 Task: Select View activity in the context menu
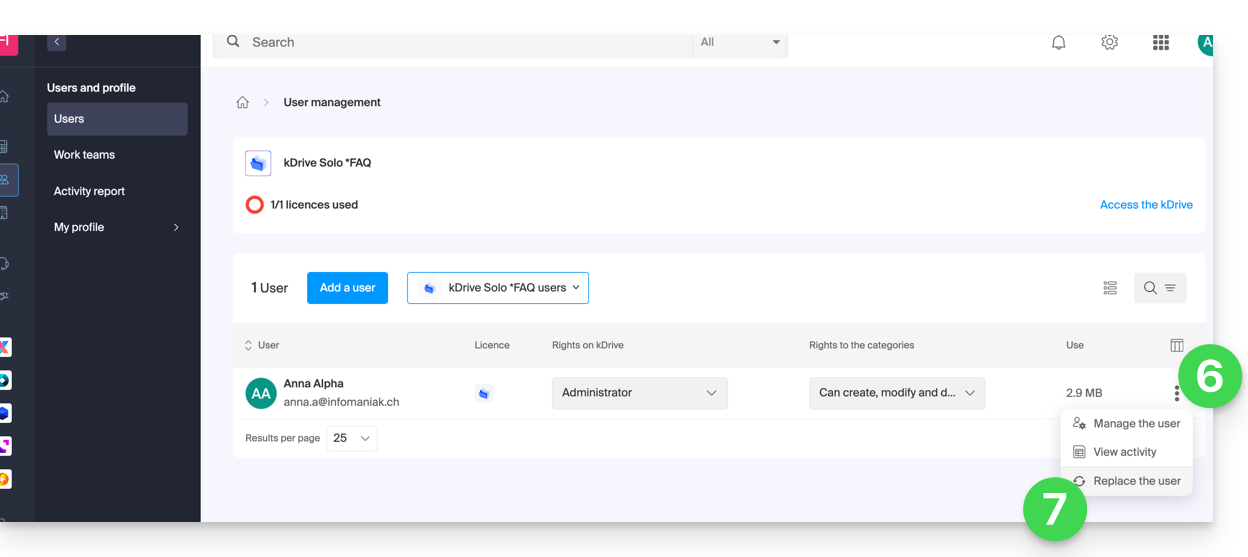[x=1124, y=452]
